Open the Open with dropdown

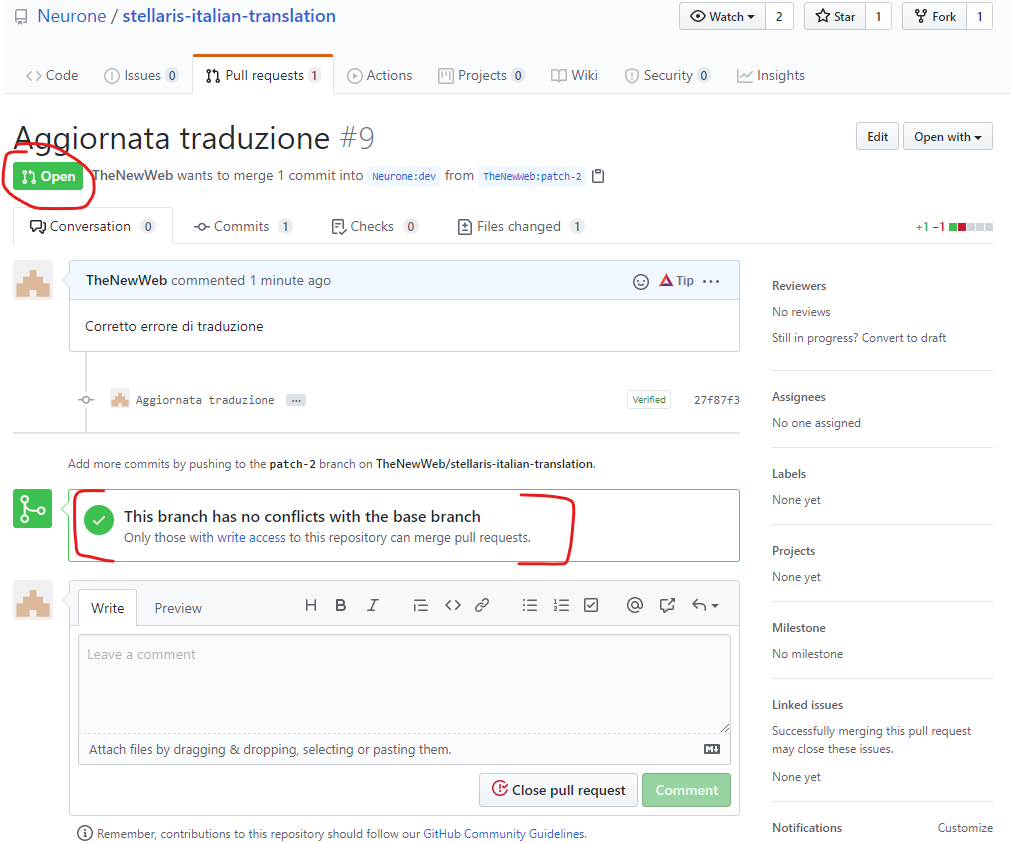tap(948, 137)
